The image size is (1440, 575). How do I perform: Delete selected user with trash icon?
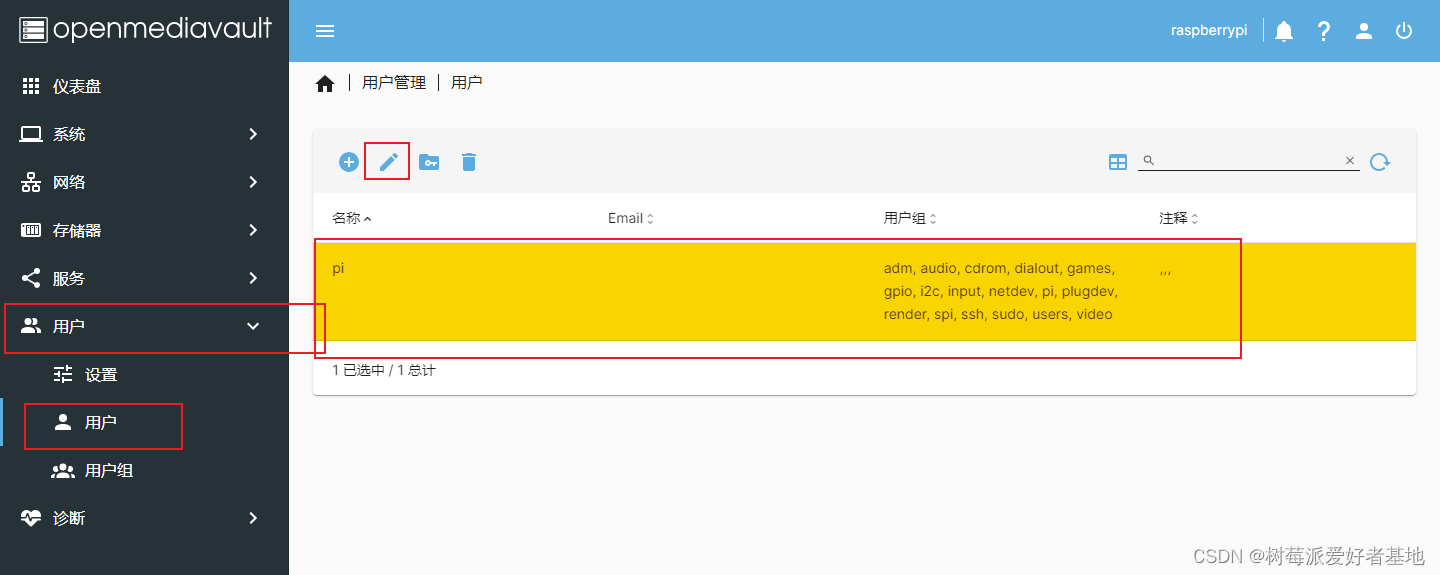469,162
